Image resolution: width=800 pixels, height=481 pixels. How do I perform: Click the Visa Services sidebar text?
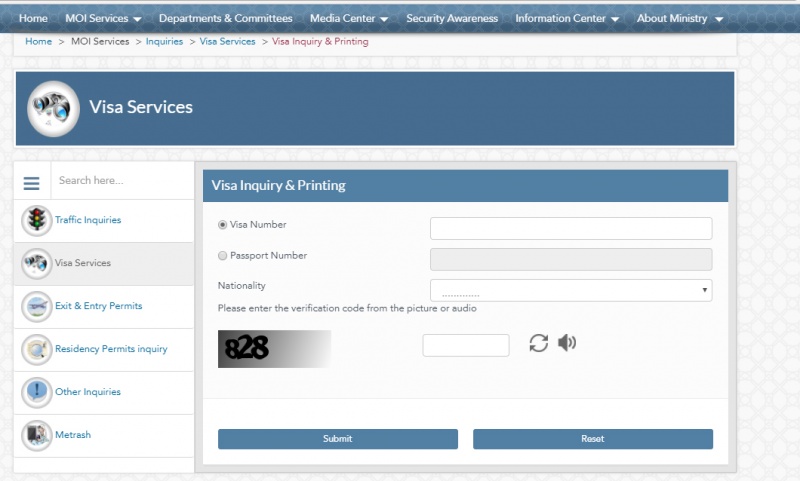(x=83, y=263)
